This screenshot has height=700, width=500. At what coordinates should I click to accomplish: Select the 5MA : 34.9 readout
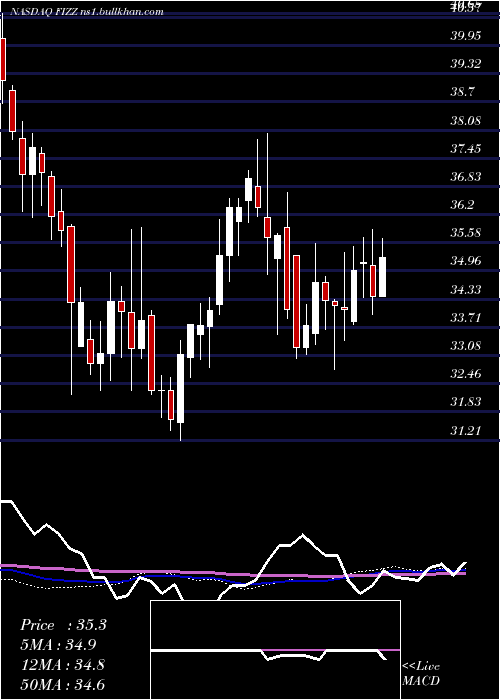58,645
